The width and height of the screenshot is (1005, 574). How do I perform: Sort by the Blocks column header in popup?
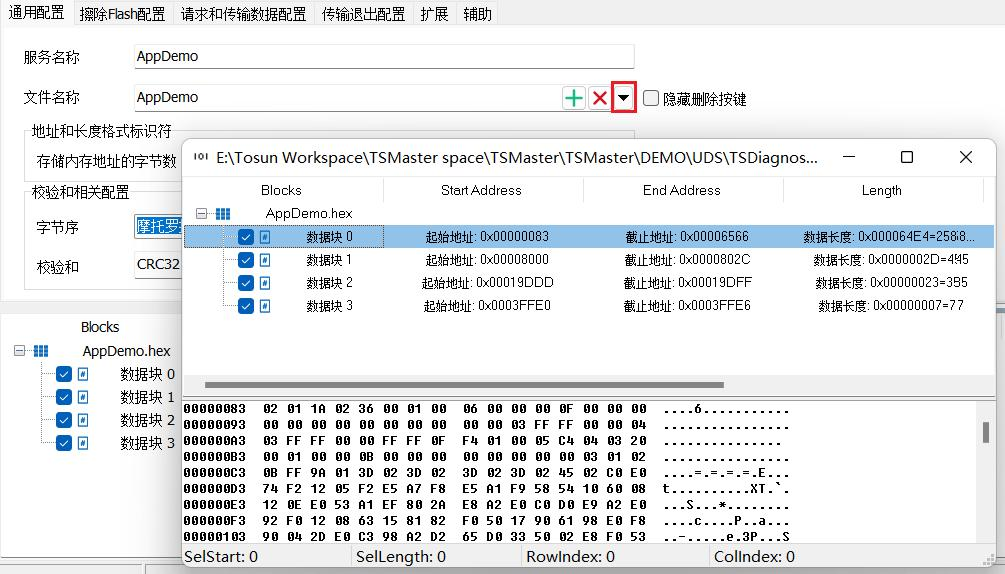pos(281,190)
